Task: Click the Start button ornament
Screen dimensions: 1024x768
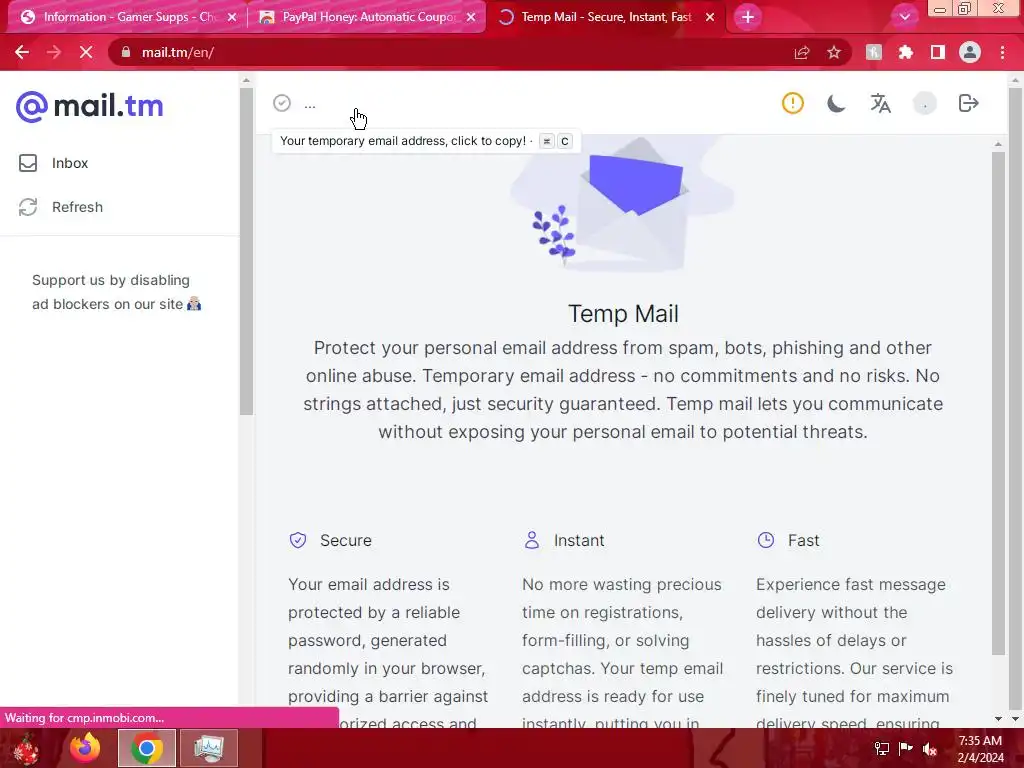Action: pyautogui.click(x=26, y=748)
